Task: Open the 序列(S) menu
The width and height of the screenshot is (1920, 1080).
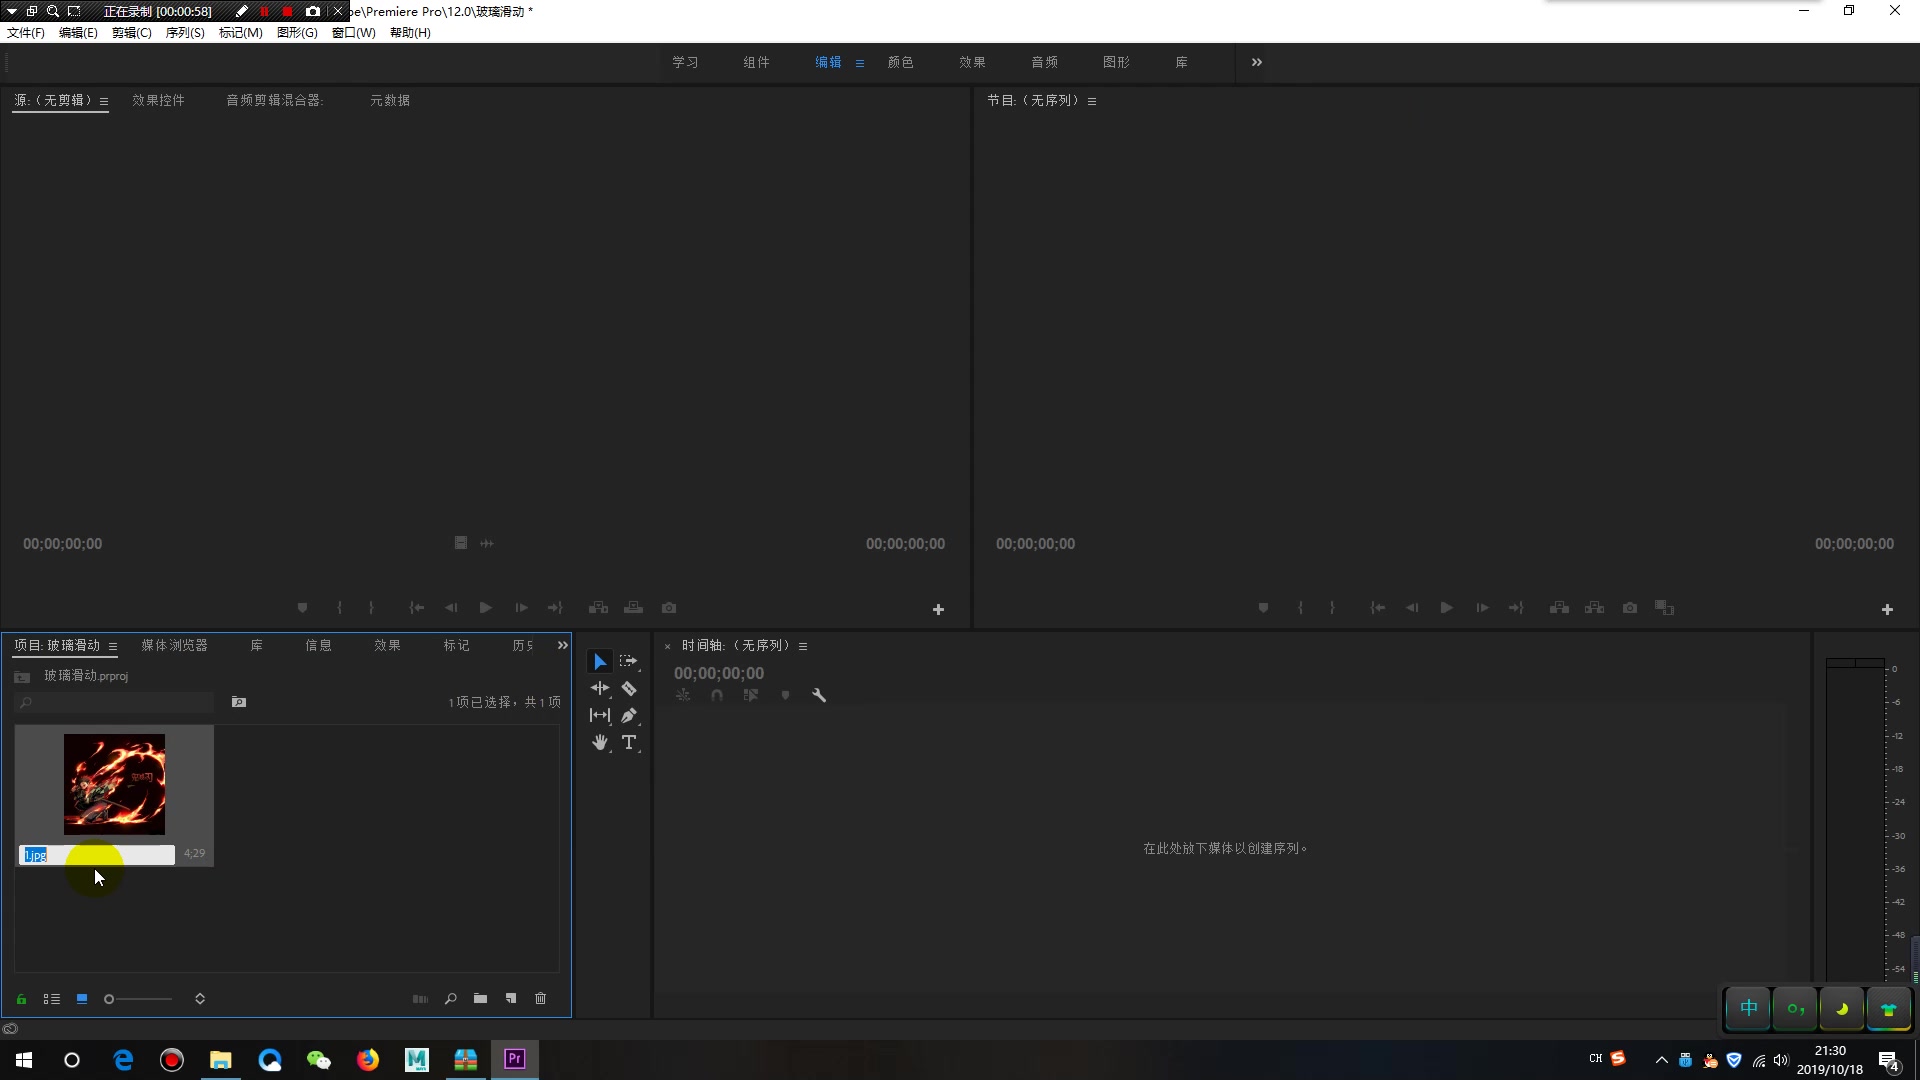Action: pos(185,33)
